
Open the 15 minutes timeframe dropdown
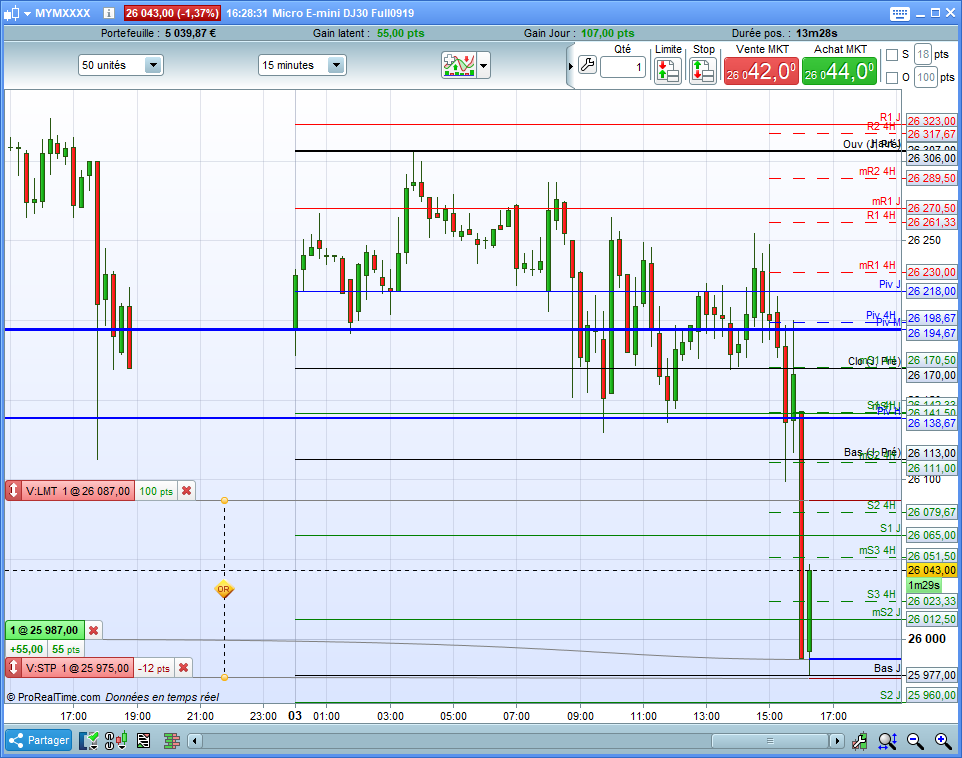(302, 65)
